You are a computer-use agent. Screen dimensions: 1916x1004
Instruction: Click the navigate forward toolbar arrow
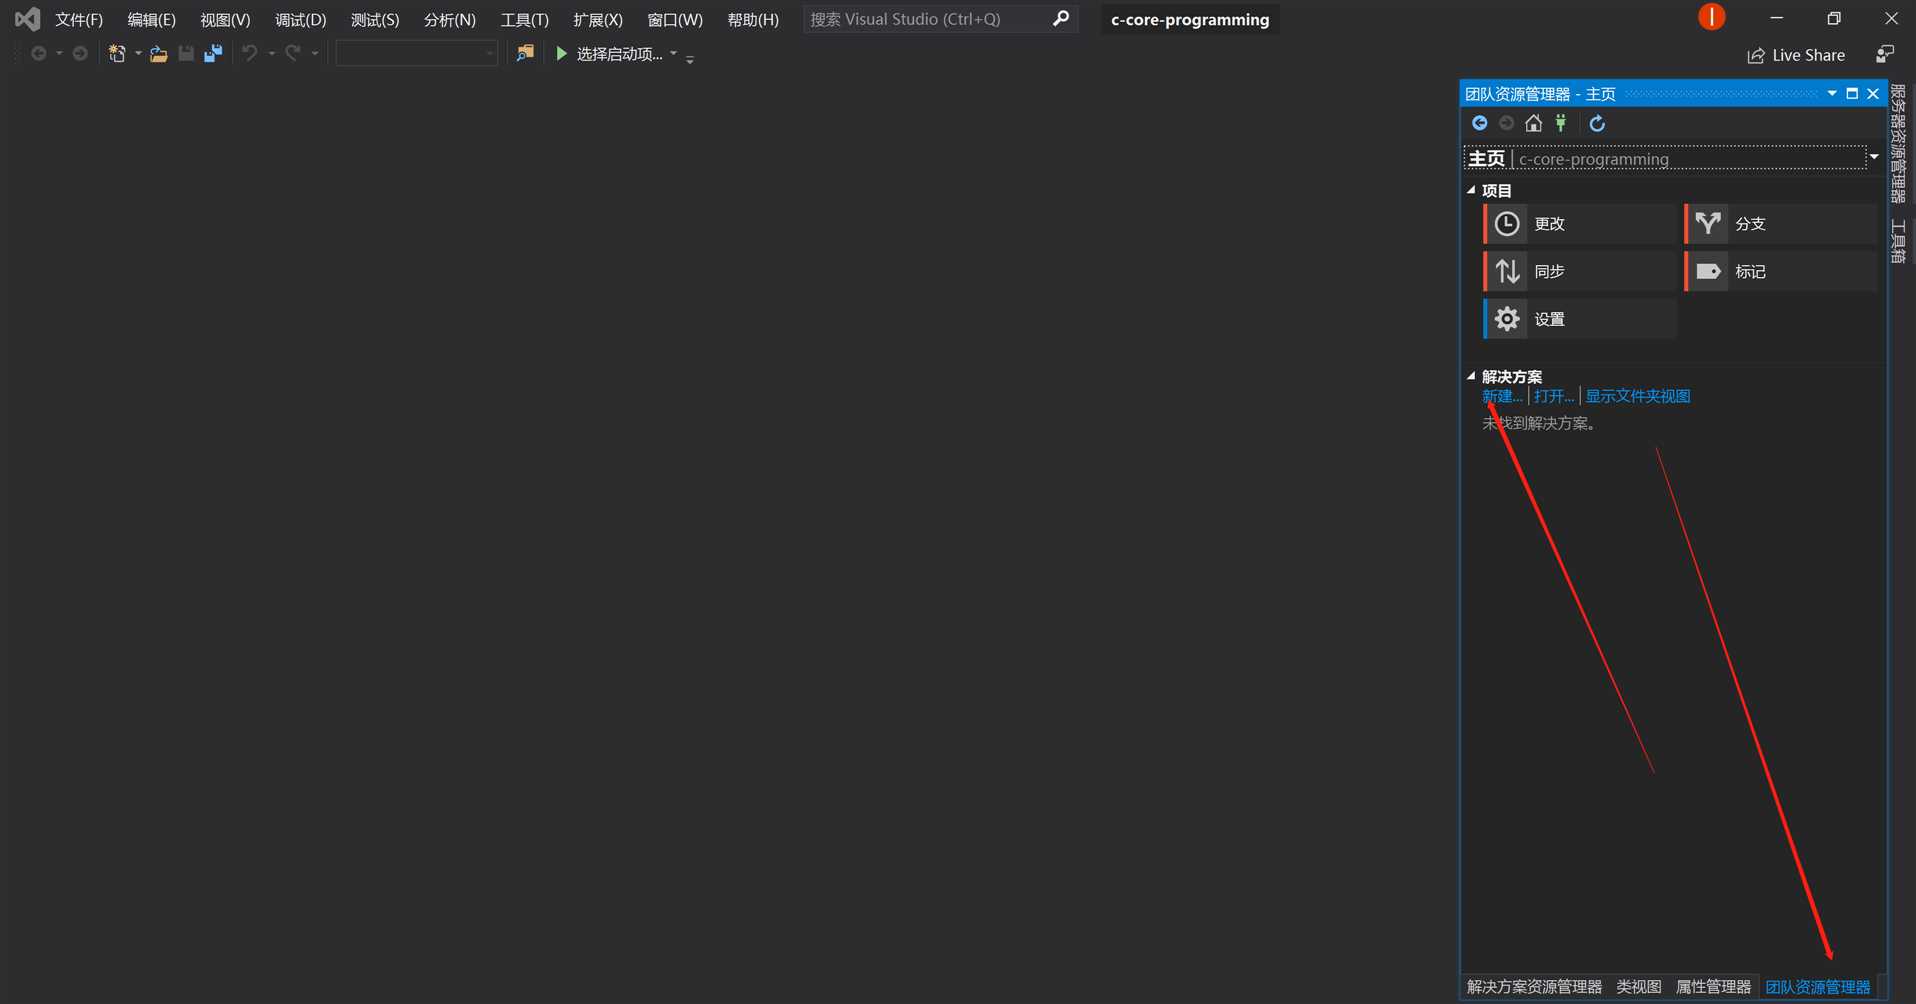(80, 54)
